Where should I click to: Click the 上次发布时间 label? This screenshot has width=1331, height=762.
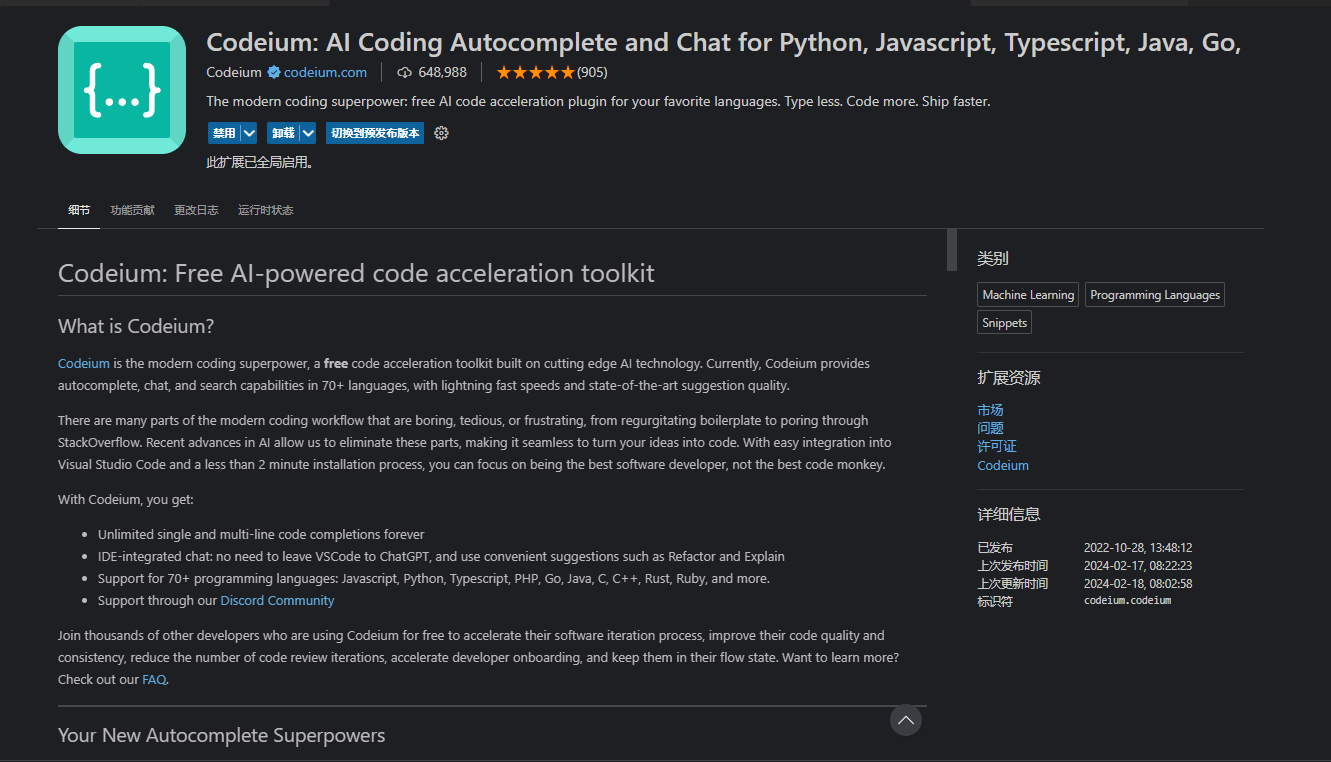1012,566
